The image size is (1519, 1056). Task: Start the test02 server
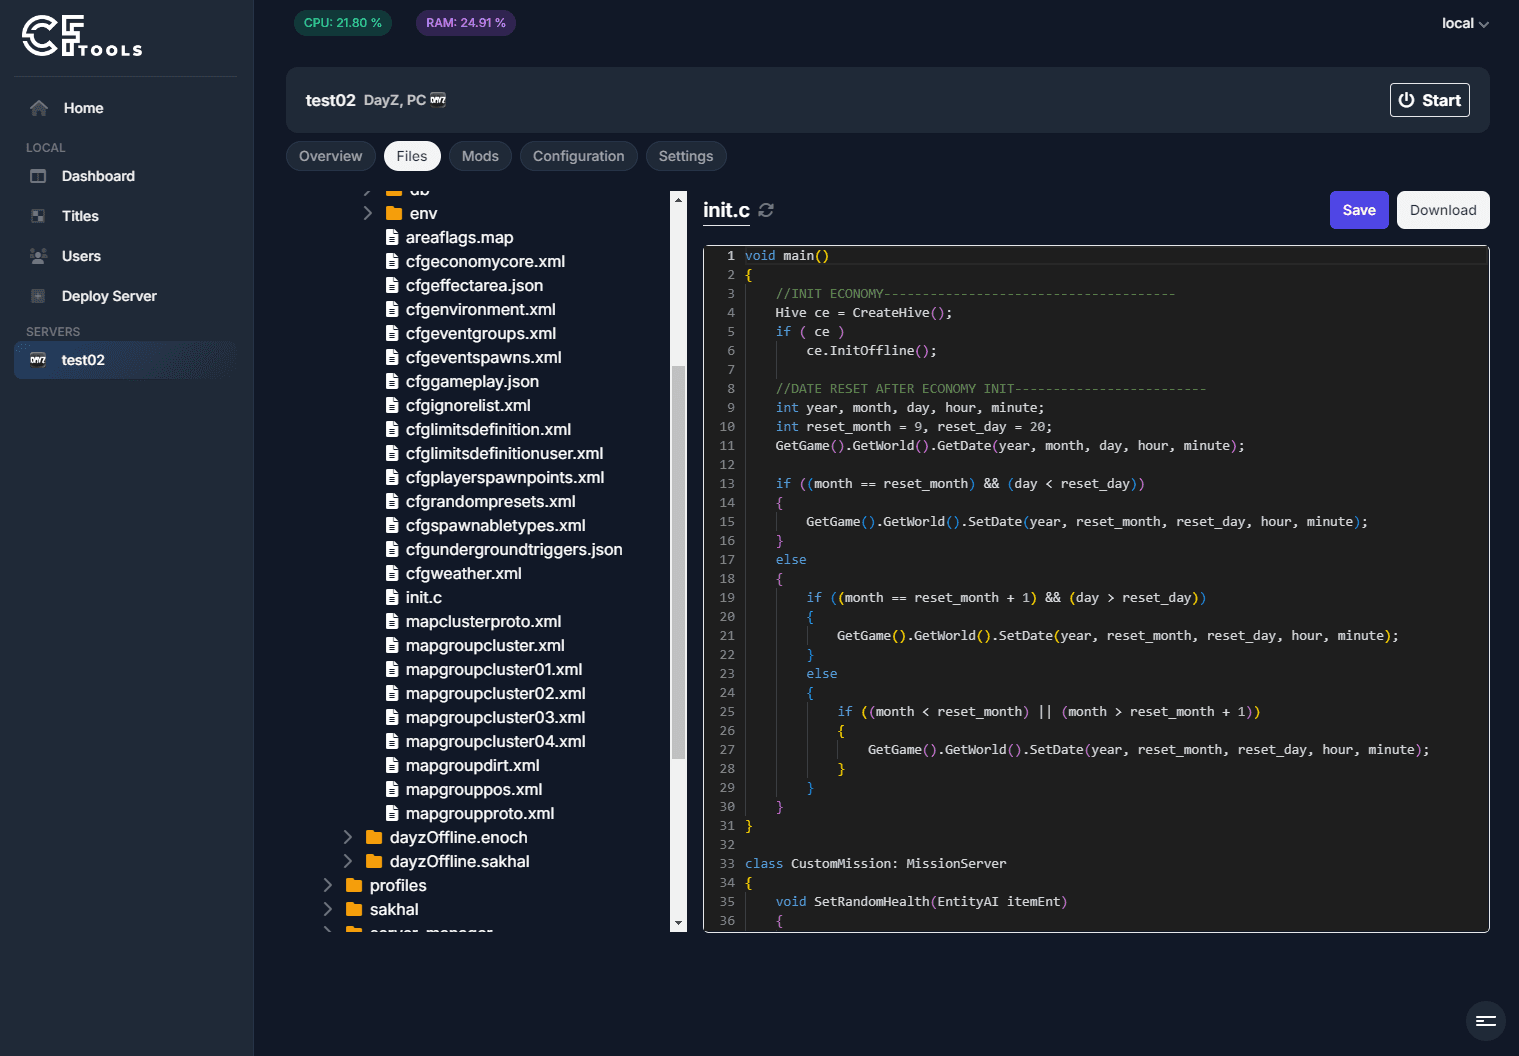click(x=1429, y=100)
